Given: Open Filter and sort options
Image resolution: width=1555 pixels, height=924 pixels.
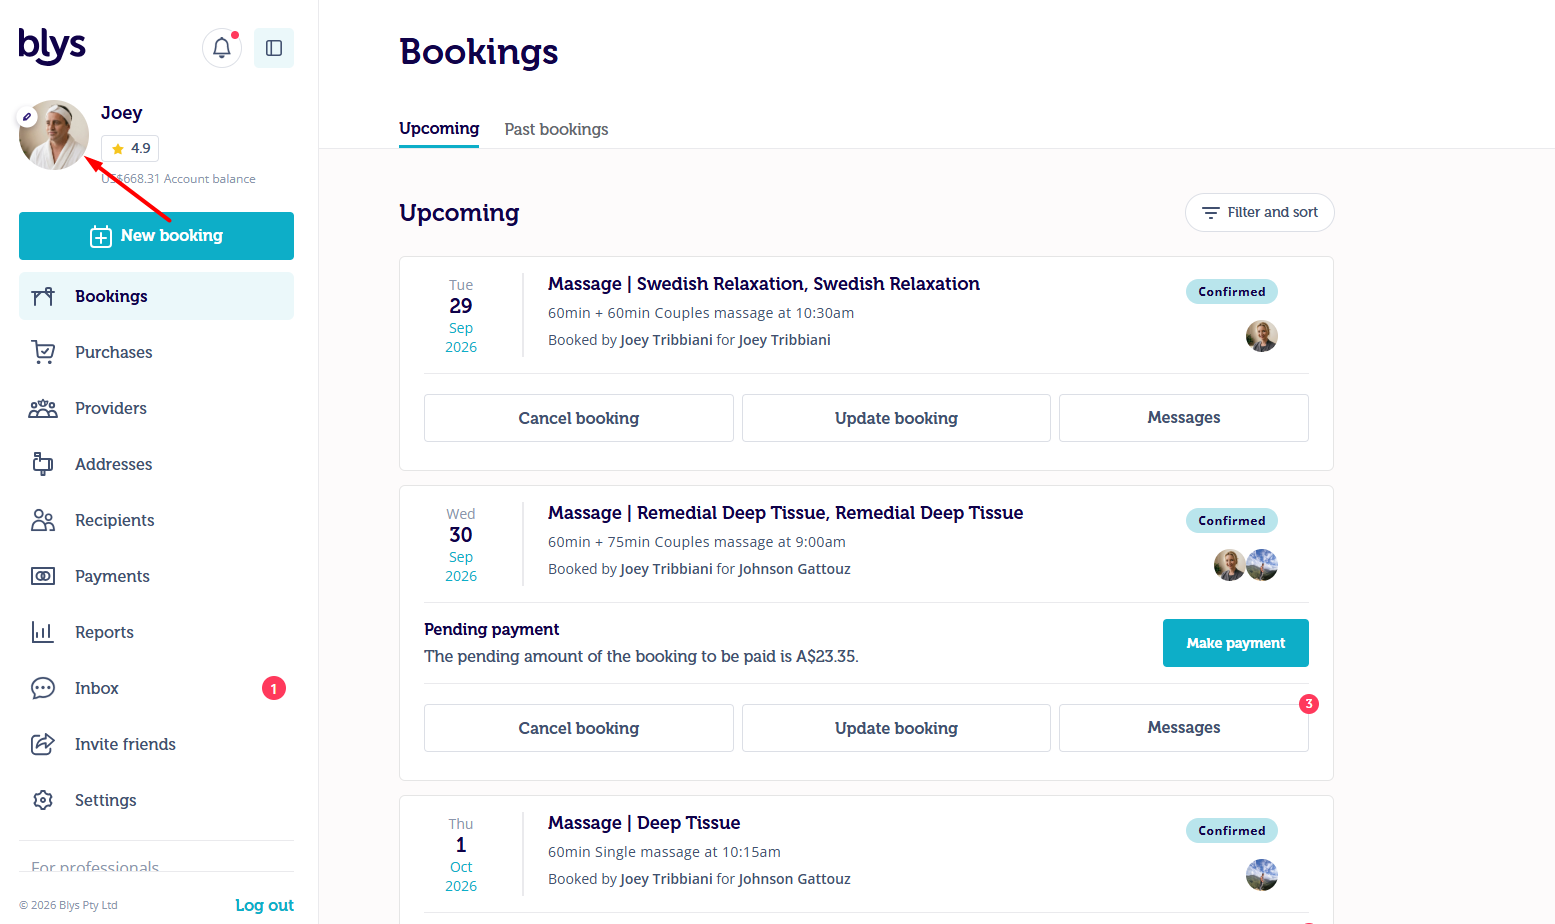Looking at the screenshot, I should point(1260,212).
